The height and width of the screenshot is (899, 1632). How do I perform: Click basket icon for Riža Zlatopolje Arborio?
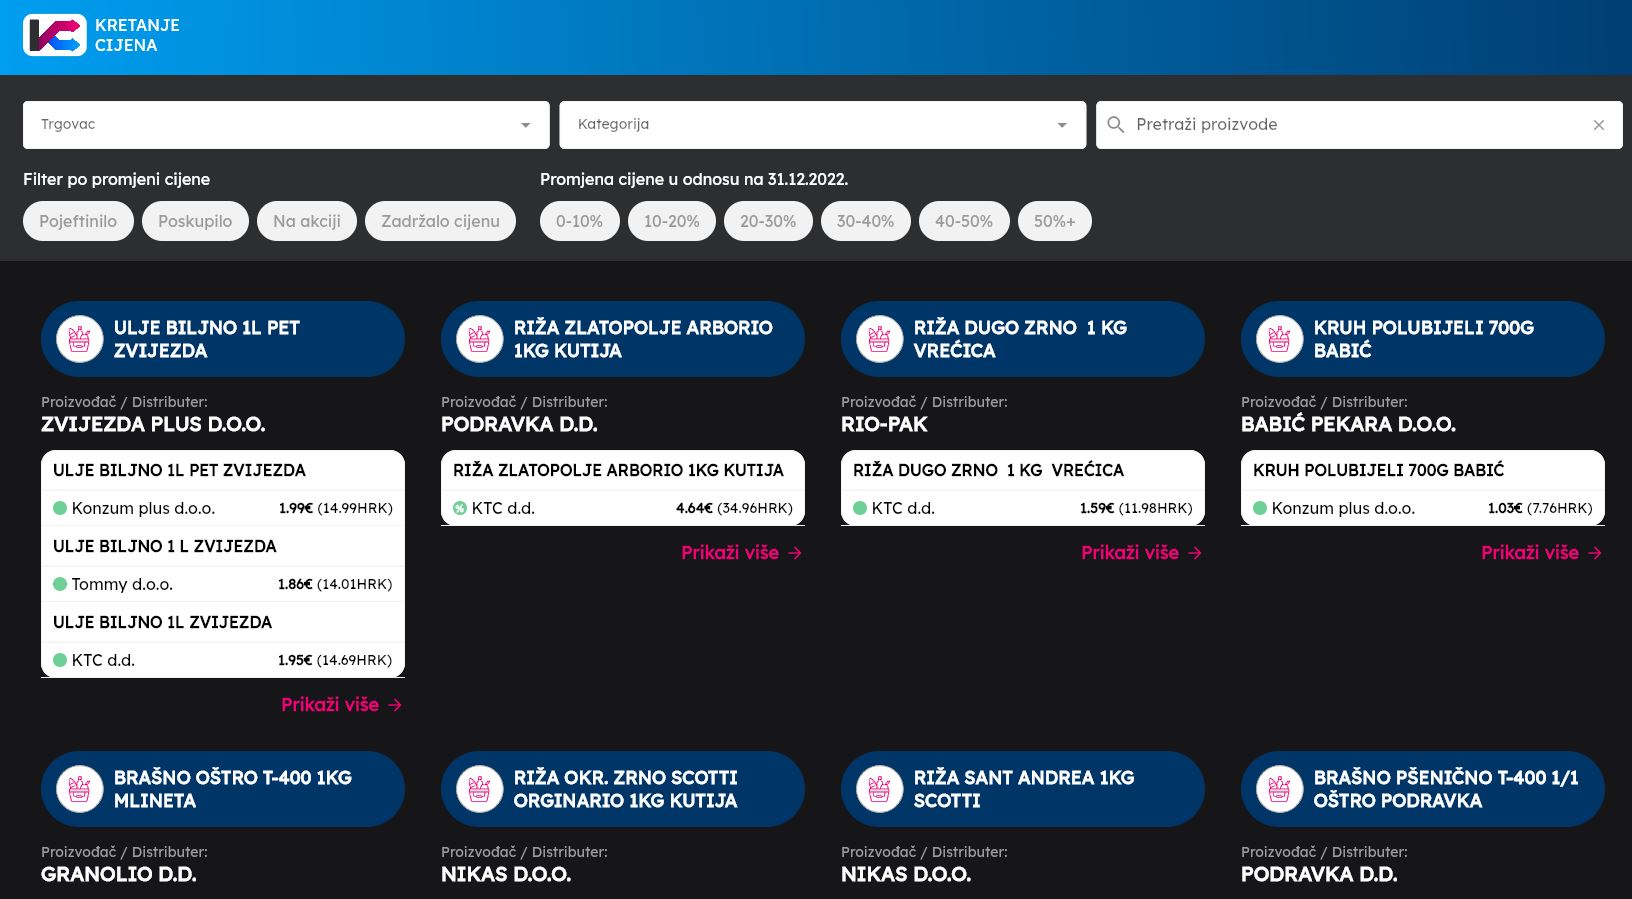(479, 339)
